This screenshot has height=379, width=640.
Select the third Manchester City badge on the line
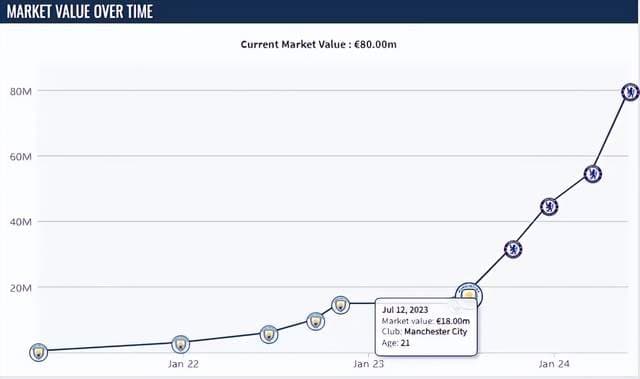tap(269, 335)
